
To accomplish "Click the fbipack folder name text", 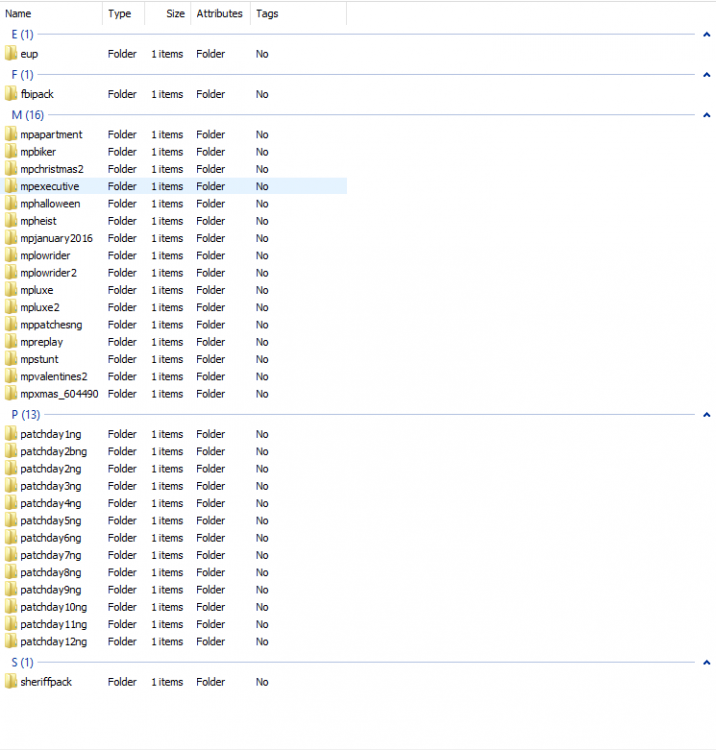I will (37, 94).
